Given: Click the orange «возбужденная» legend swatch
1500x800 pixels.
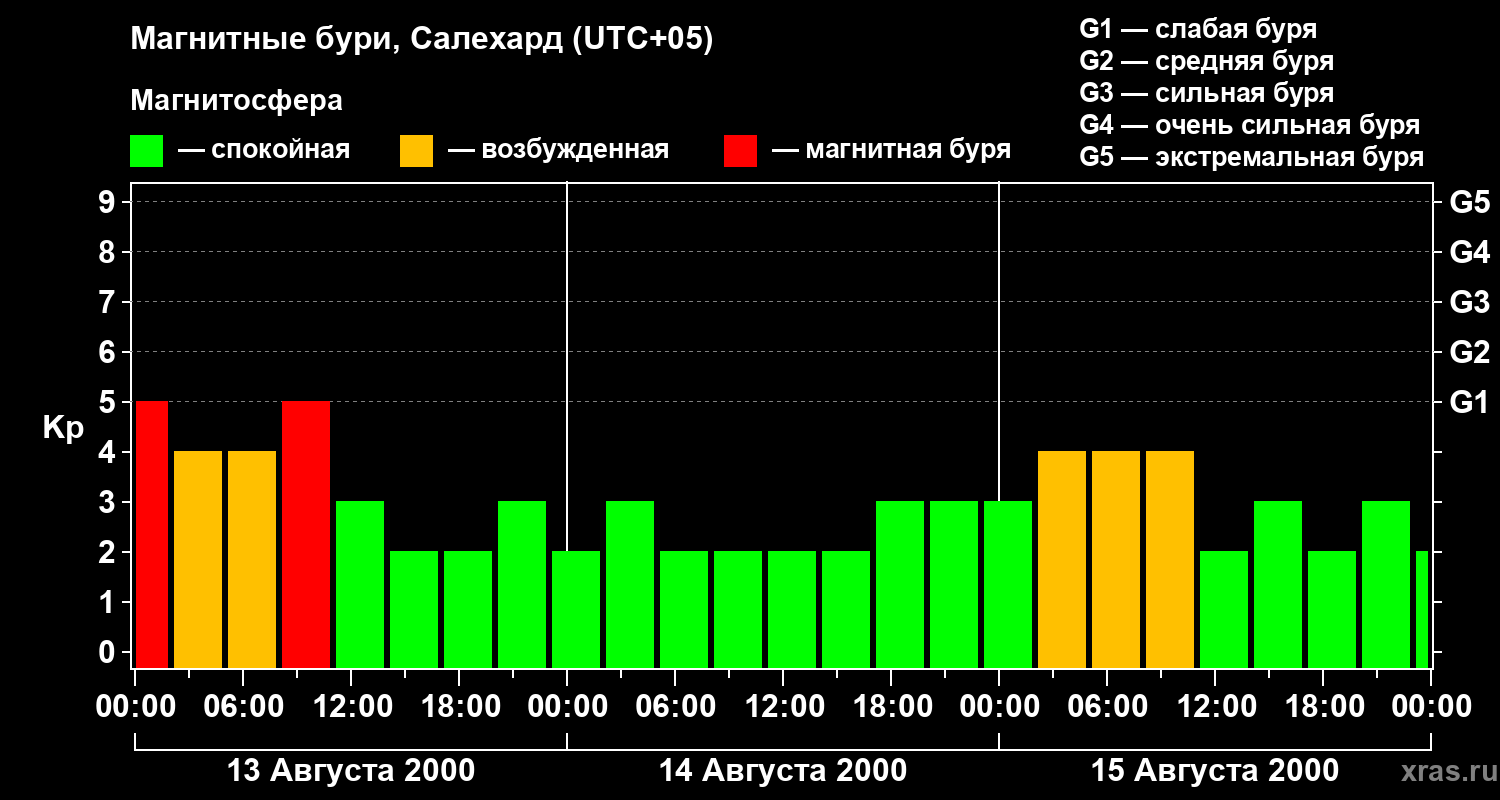Looking at the screenshot, I should tap(416, 151).
